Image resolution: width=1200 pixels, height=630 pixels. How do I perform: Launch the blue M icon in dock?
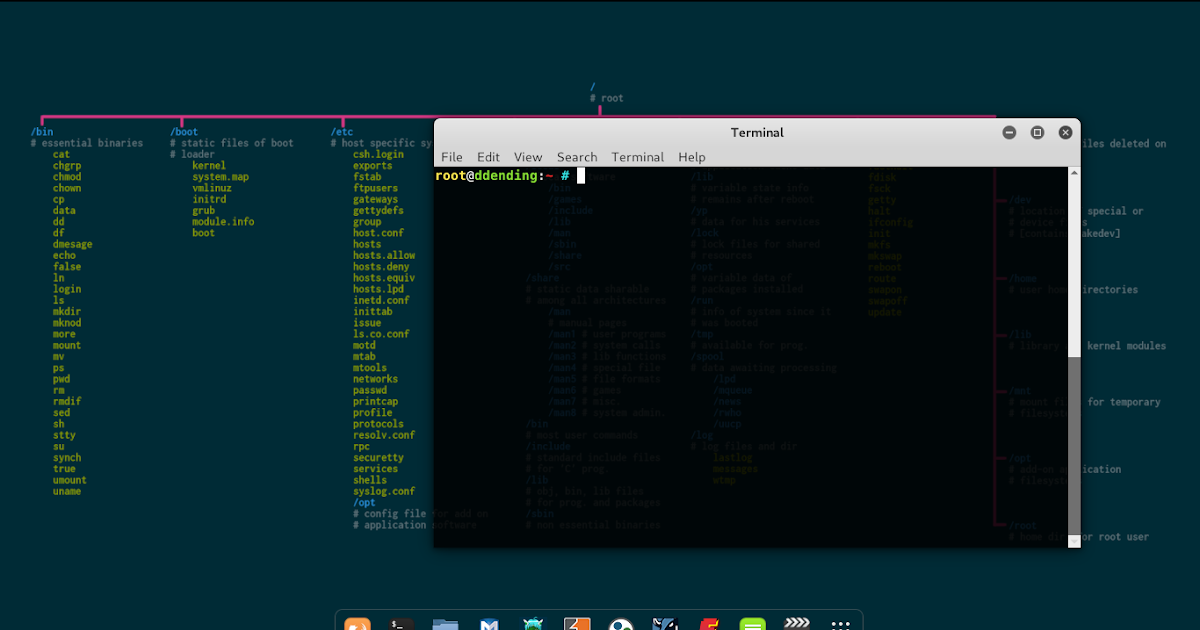pos(490,625)
